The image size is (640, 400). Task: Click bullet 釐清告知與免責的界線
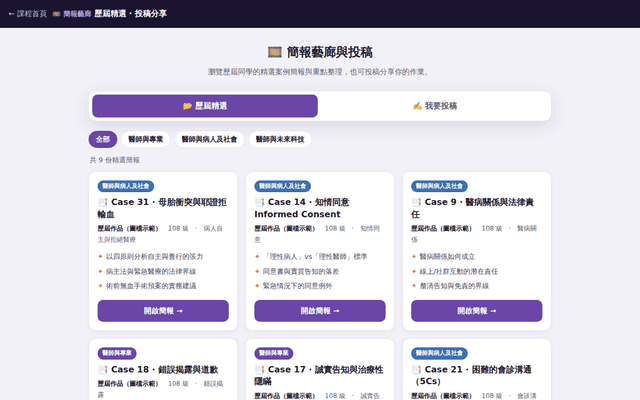454,286
